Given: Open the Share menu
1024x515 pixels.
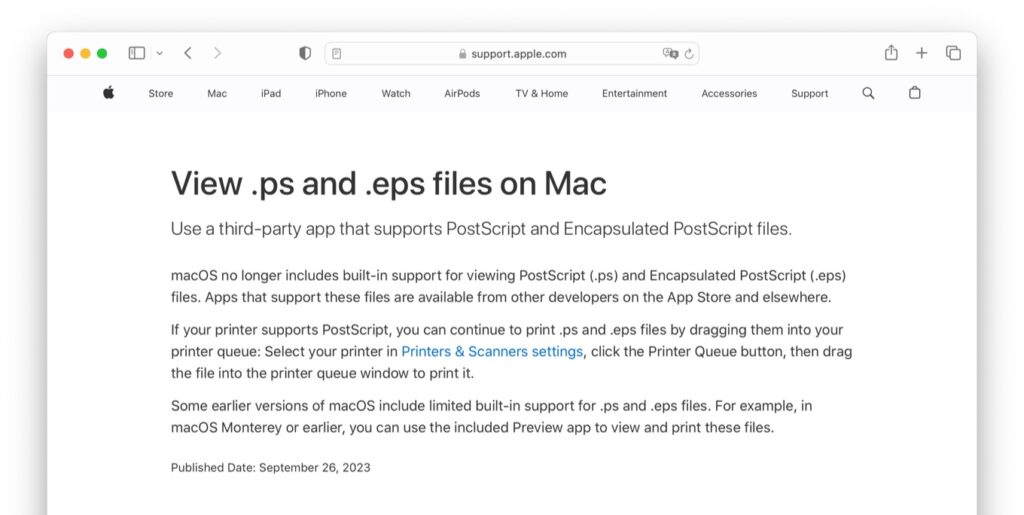Looking at the screenshot, I should point(891,53).
